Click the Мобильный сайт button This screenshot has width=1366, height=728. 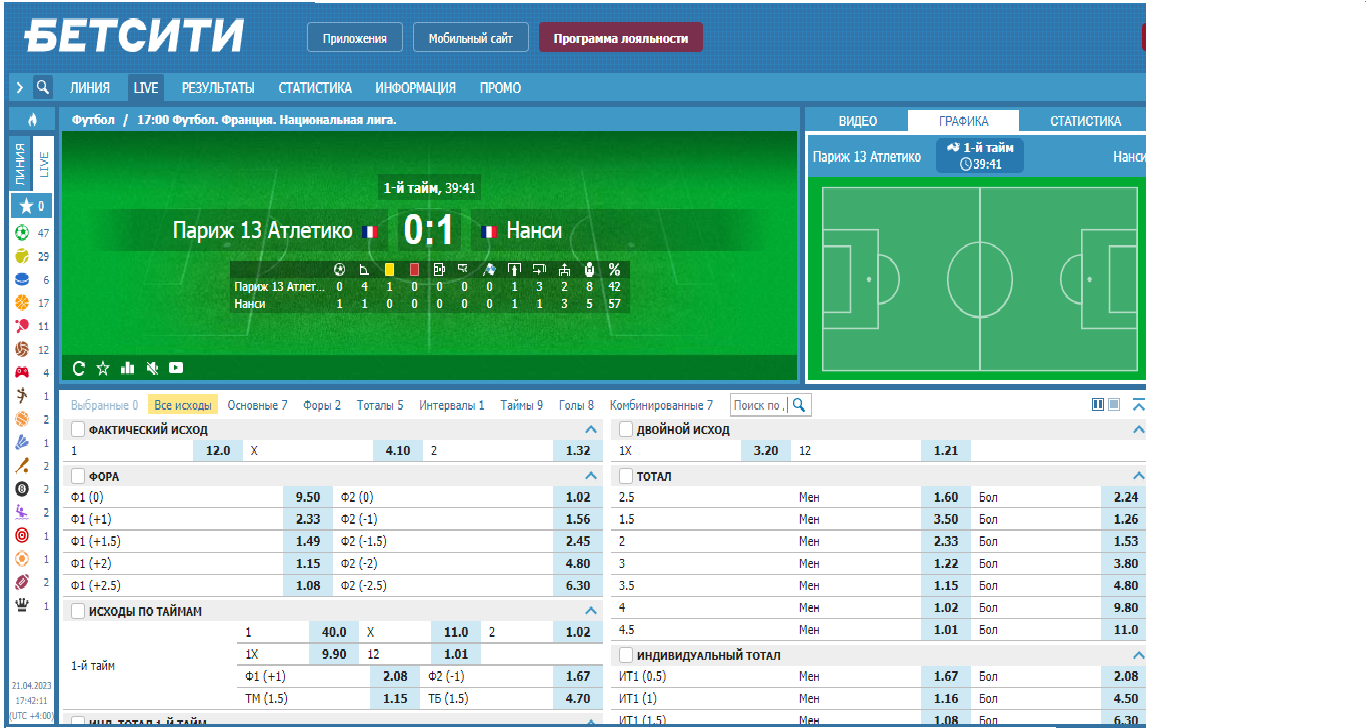(x=470, y=38)
